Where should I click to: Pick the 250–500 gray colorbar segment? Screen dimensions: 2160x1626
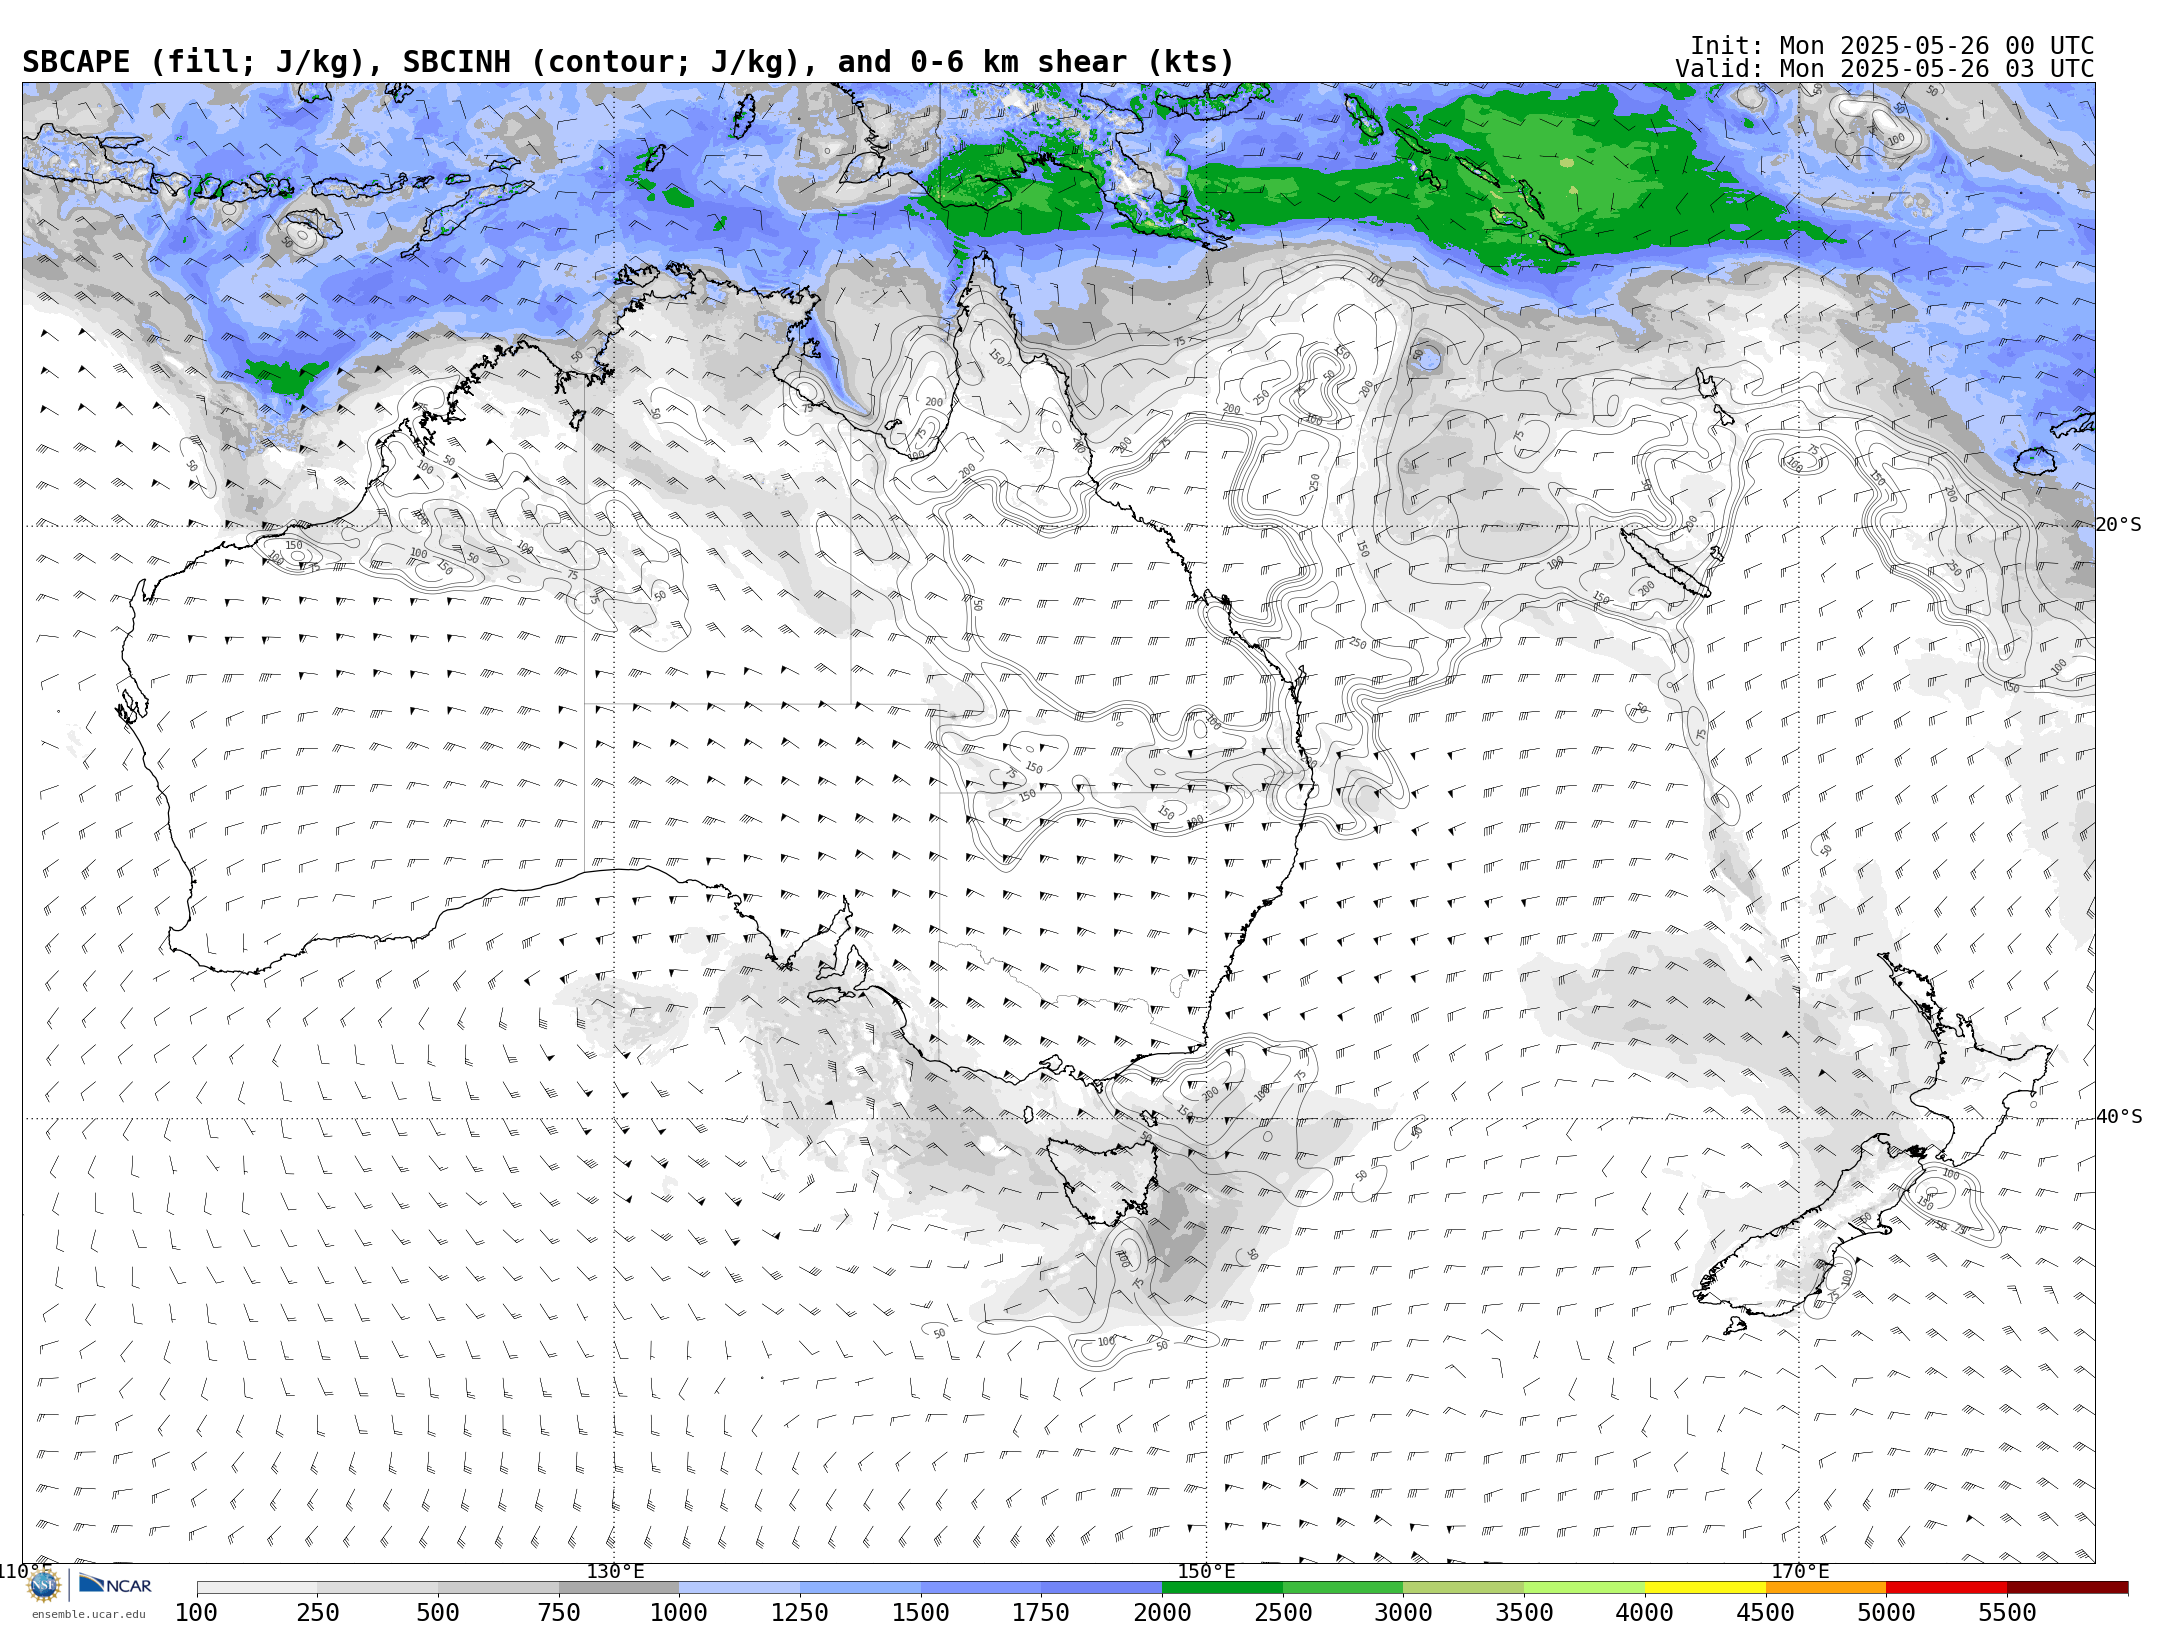pyautogui.click(x=378, y=1588)
